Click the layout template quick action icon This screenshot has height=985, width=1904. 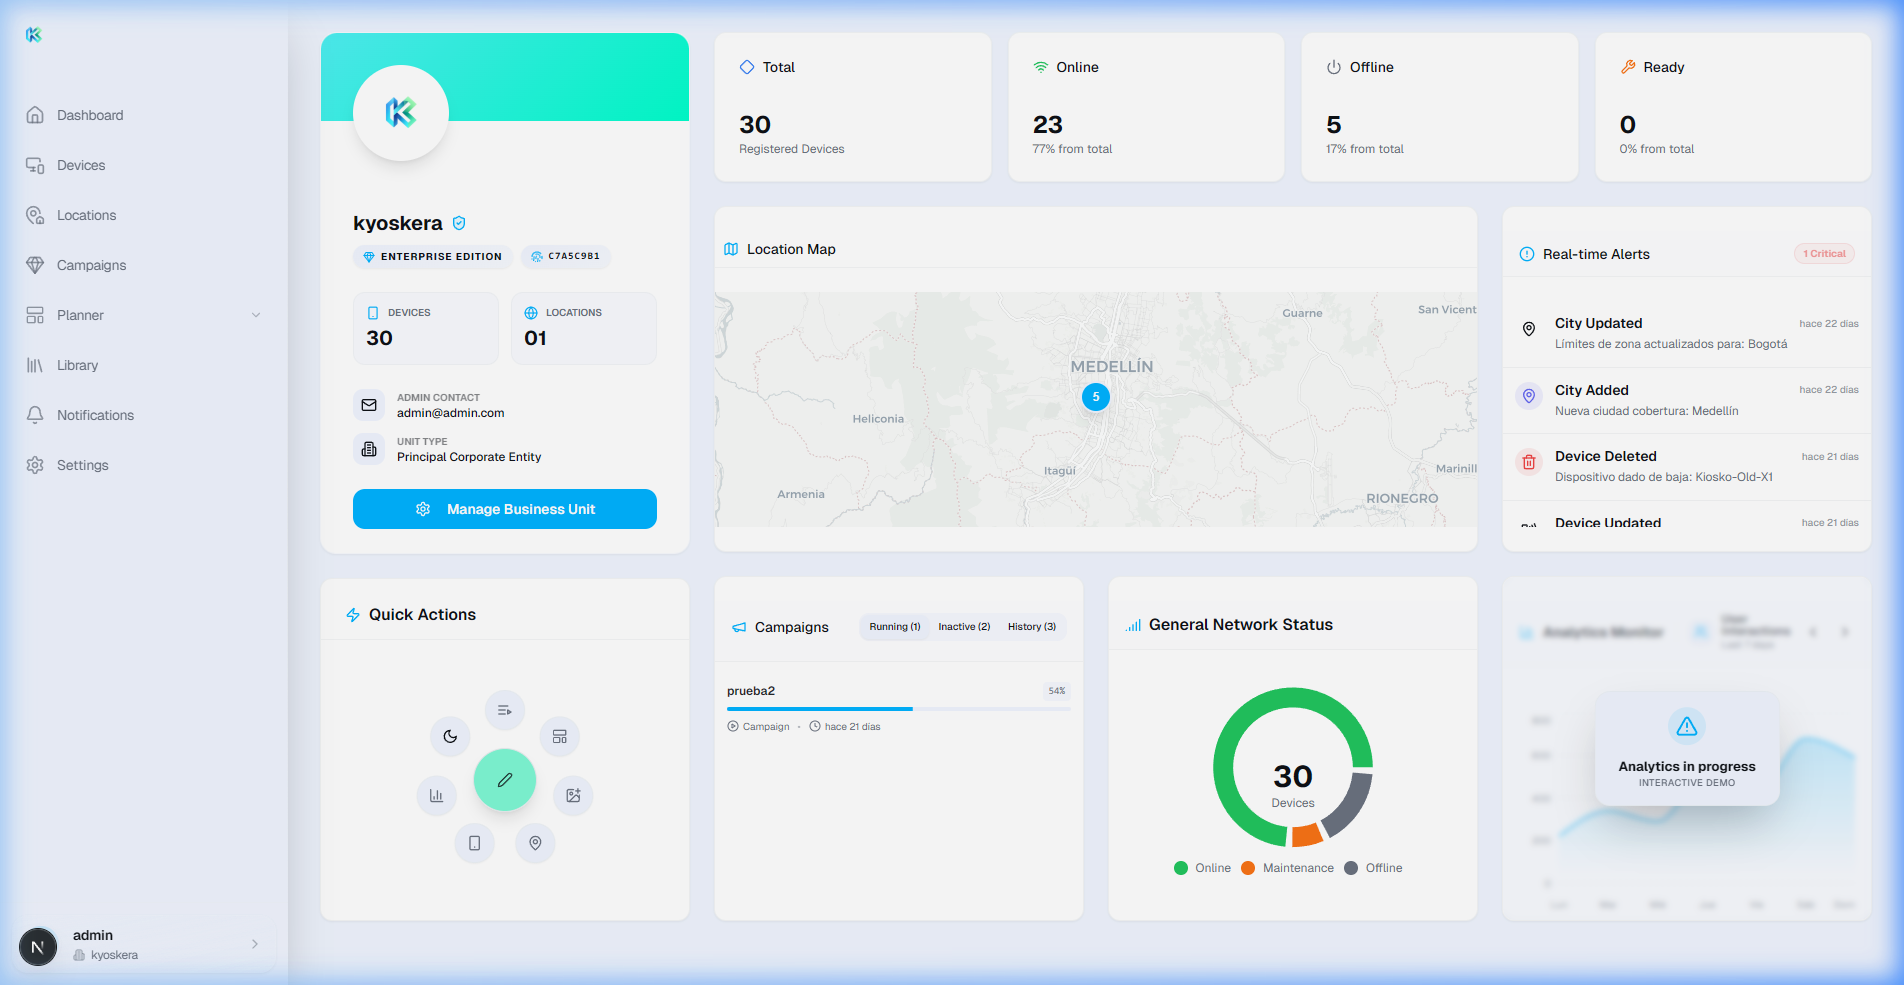click(560, 737)
